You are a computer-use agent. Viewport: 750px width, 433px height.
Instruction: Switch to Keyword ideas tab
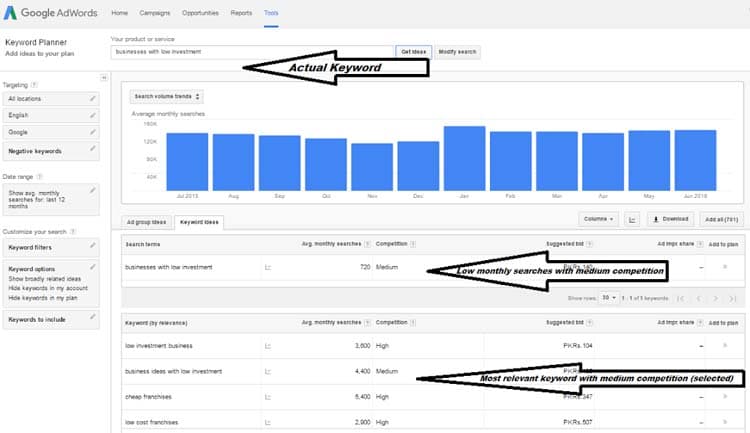click(x=199, y=222)
